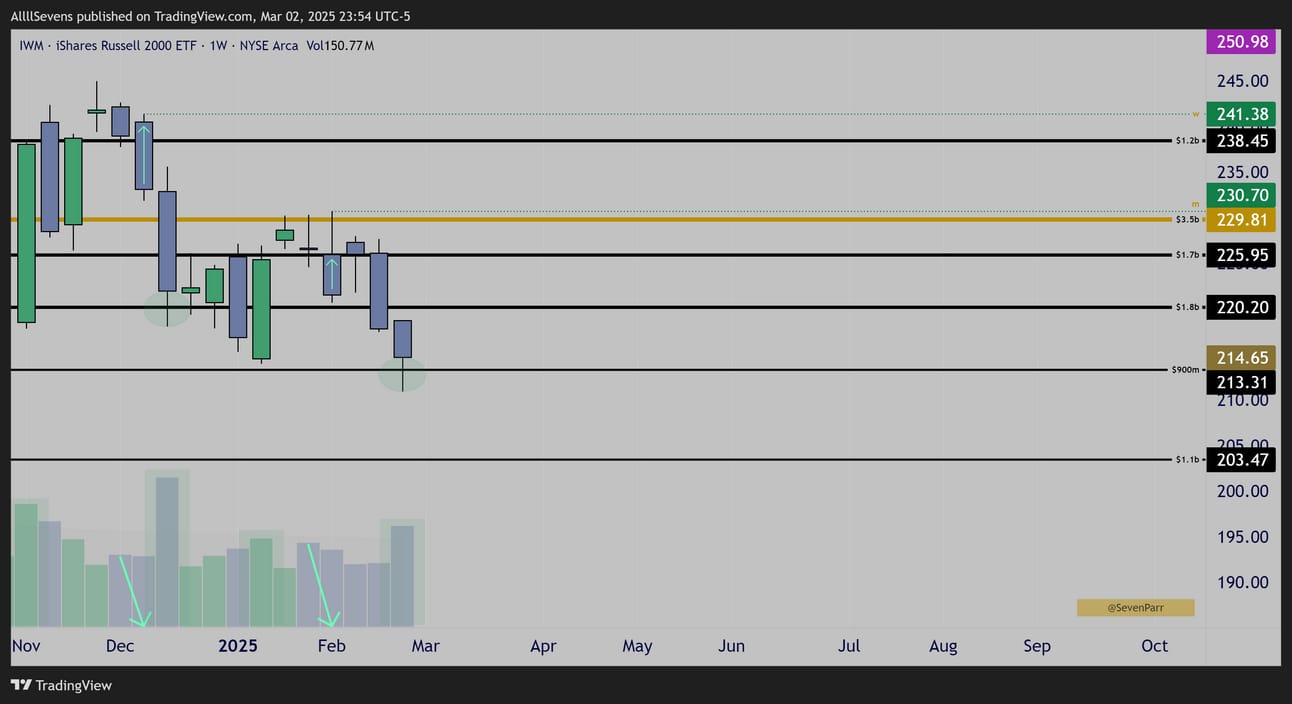Click the Jun label on time axis

click(x=731, y=646)
